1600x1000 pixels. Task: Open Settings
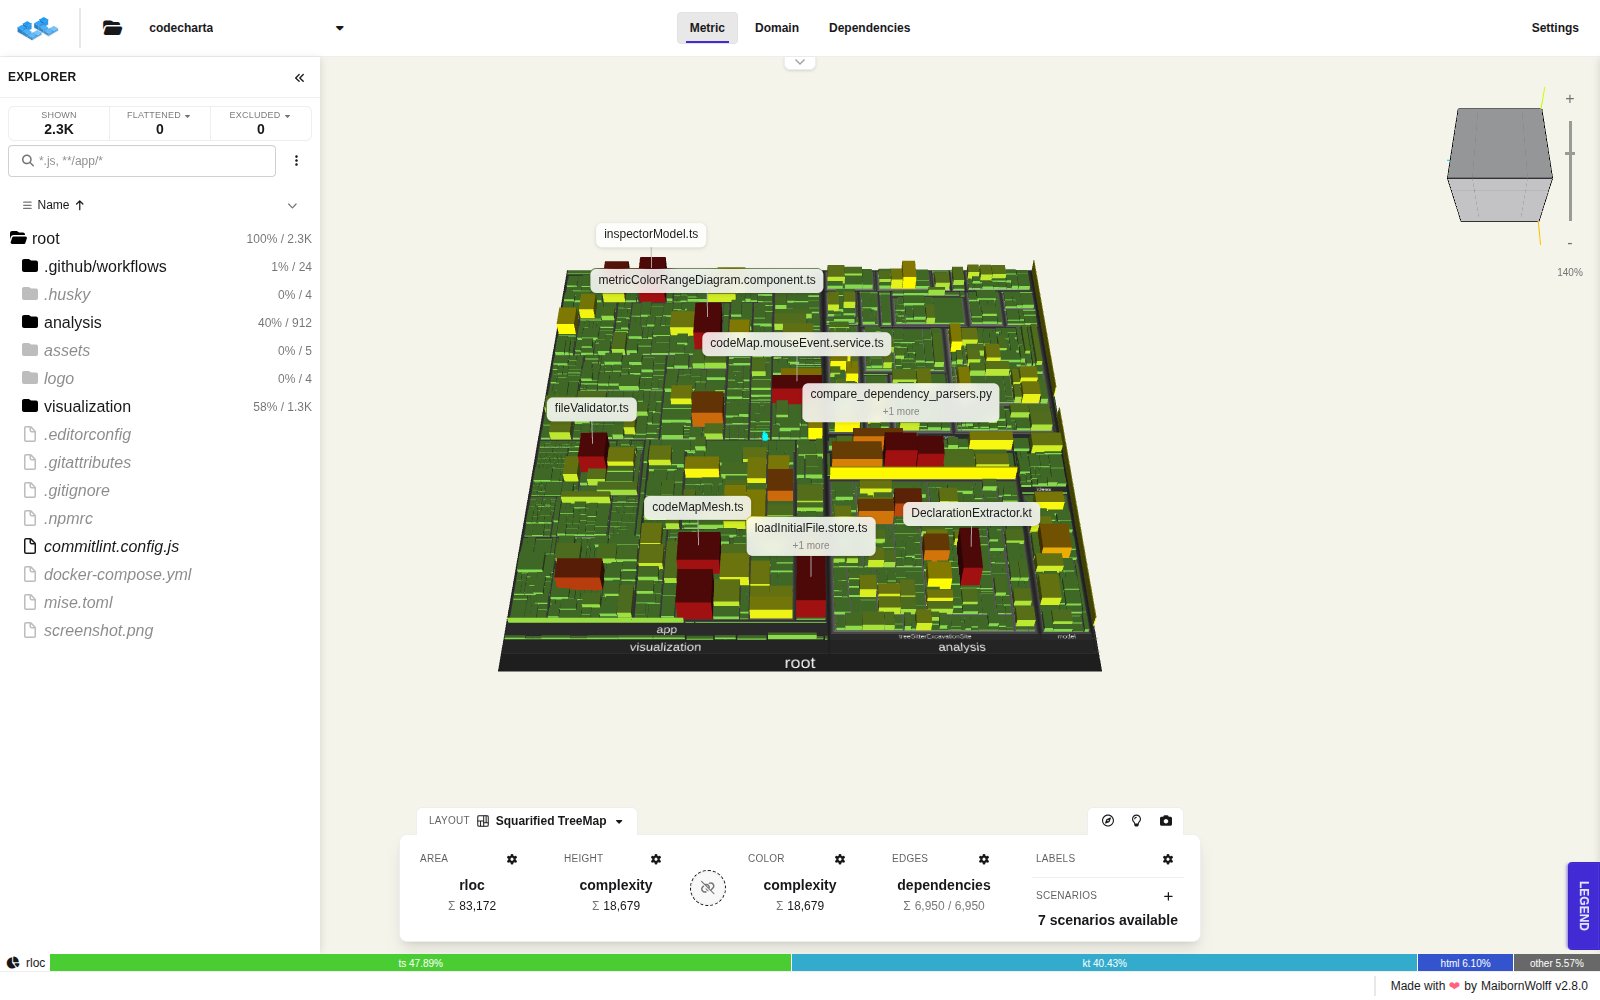[1555, 28]
